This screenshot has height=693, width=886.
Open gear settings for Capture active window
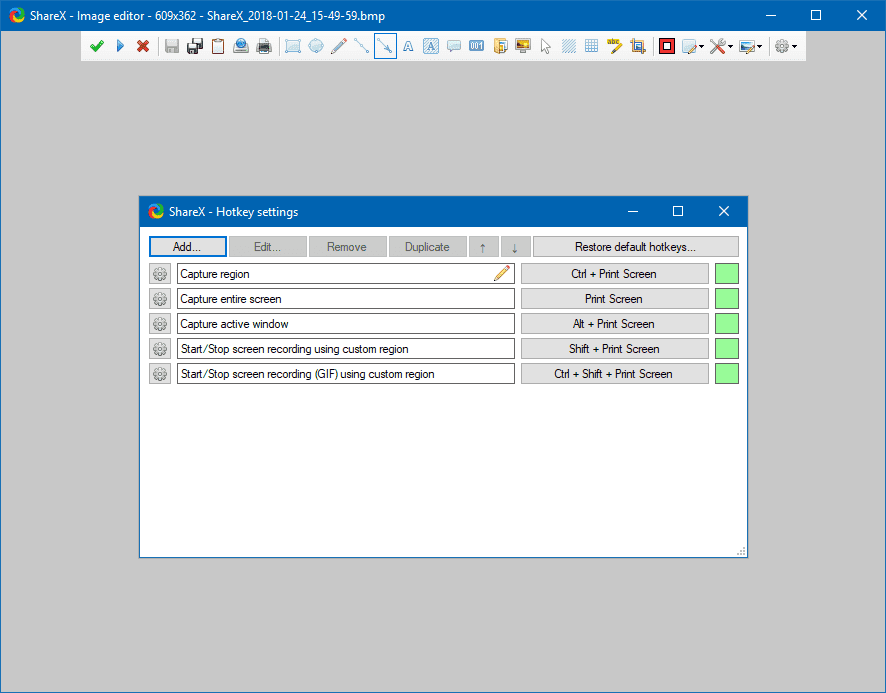160,323
